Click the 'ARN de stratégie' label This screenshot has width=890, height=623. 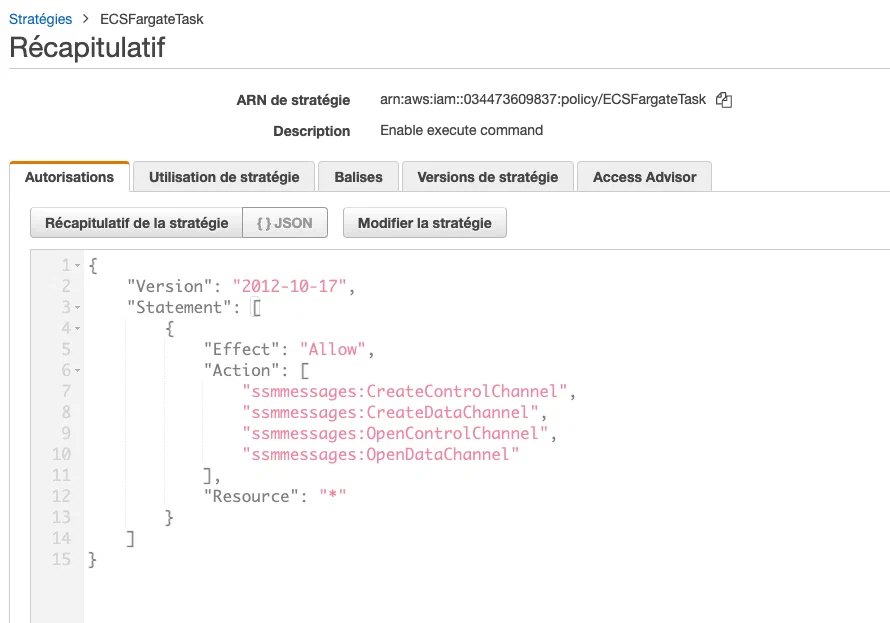pyautogui.click(x=293, y=100)
